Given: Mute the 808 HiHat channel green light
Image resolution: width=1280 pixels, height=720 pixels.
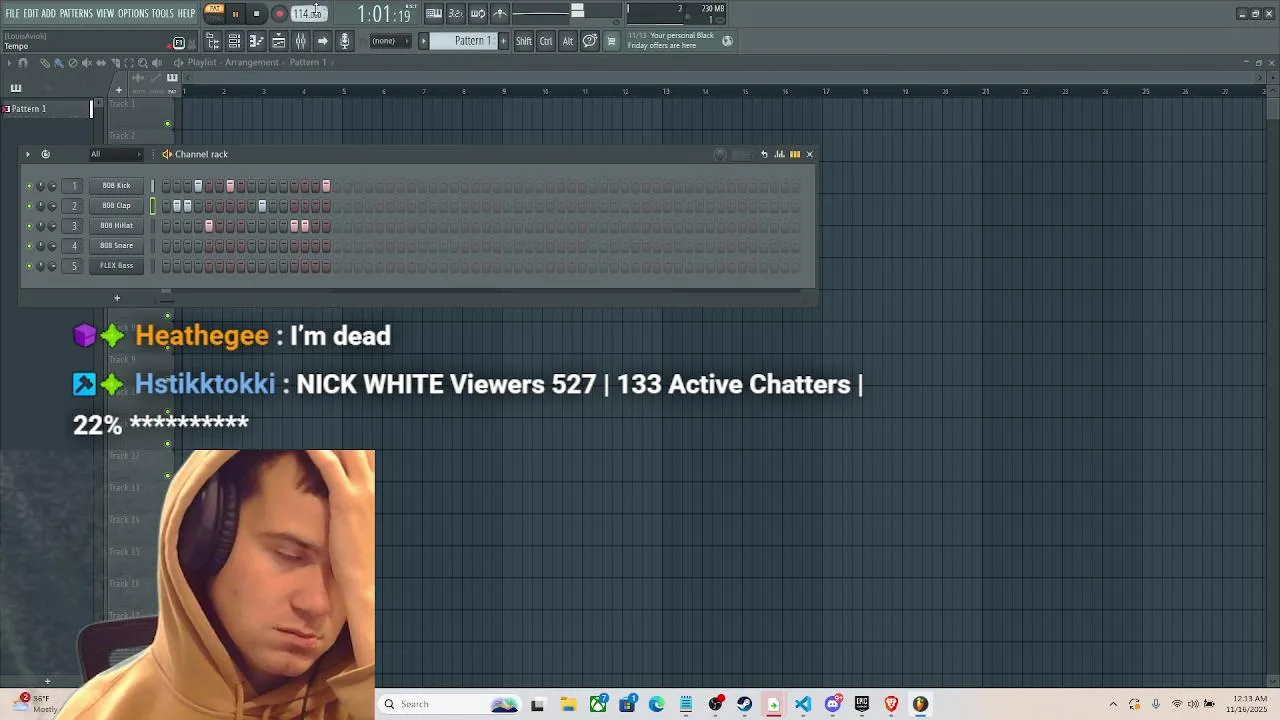Looking at the screenshot, I should (x=29, y=226).
